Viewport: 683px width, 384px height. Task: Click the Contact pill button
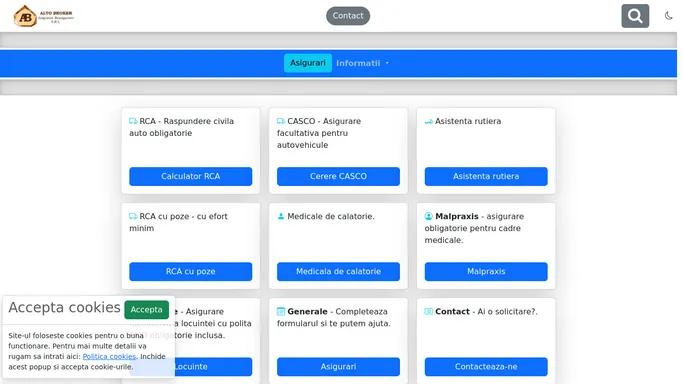(x=348, y=16)
